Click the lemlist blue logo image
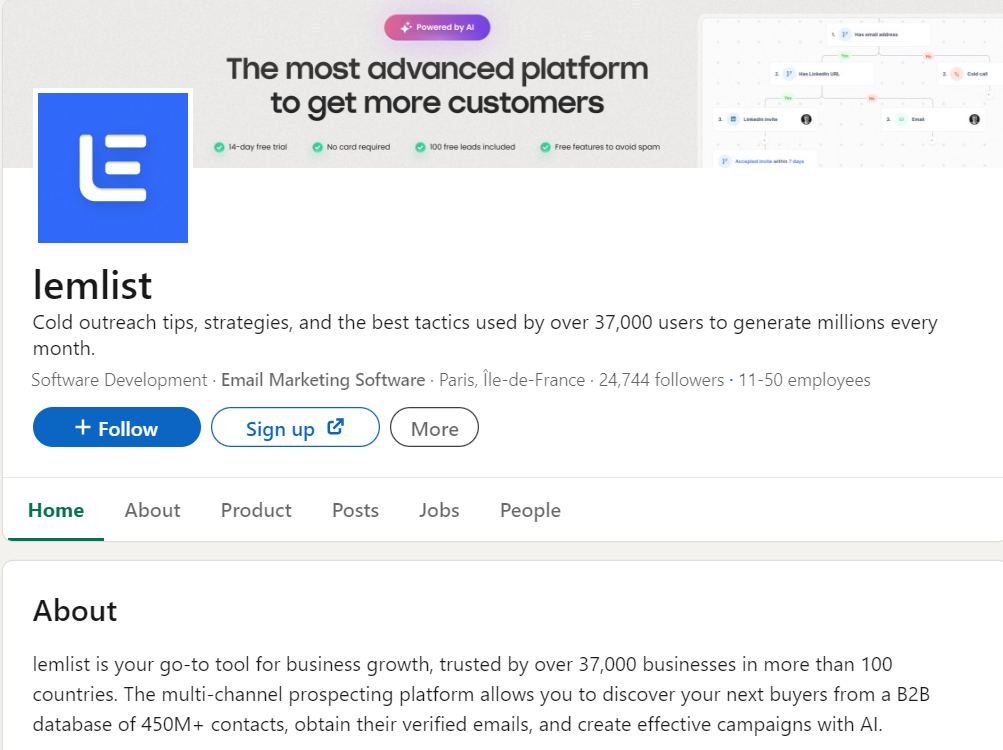 tap(113, 168)
